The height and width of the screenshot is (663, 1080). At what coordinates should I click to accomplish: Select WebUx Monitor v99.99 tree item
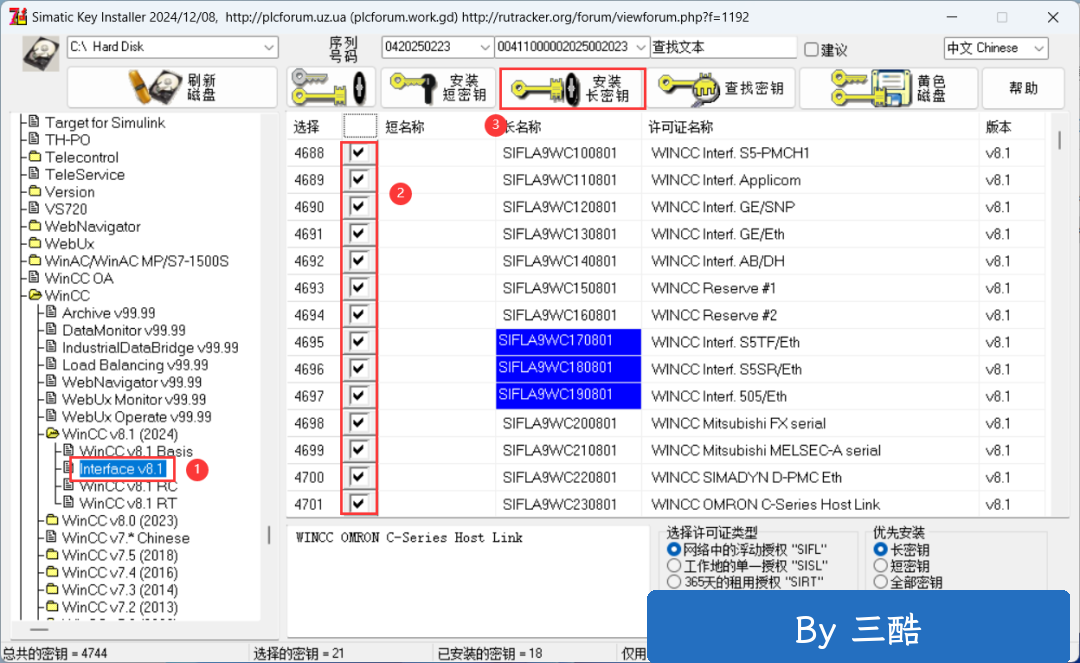[x=134, y=399]
